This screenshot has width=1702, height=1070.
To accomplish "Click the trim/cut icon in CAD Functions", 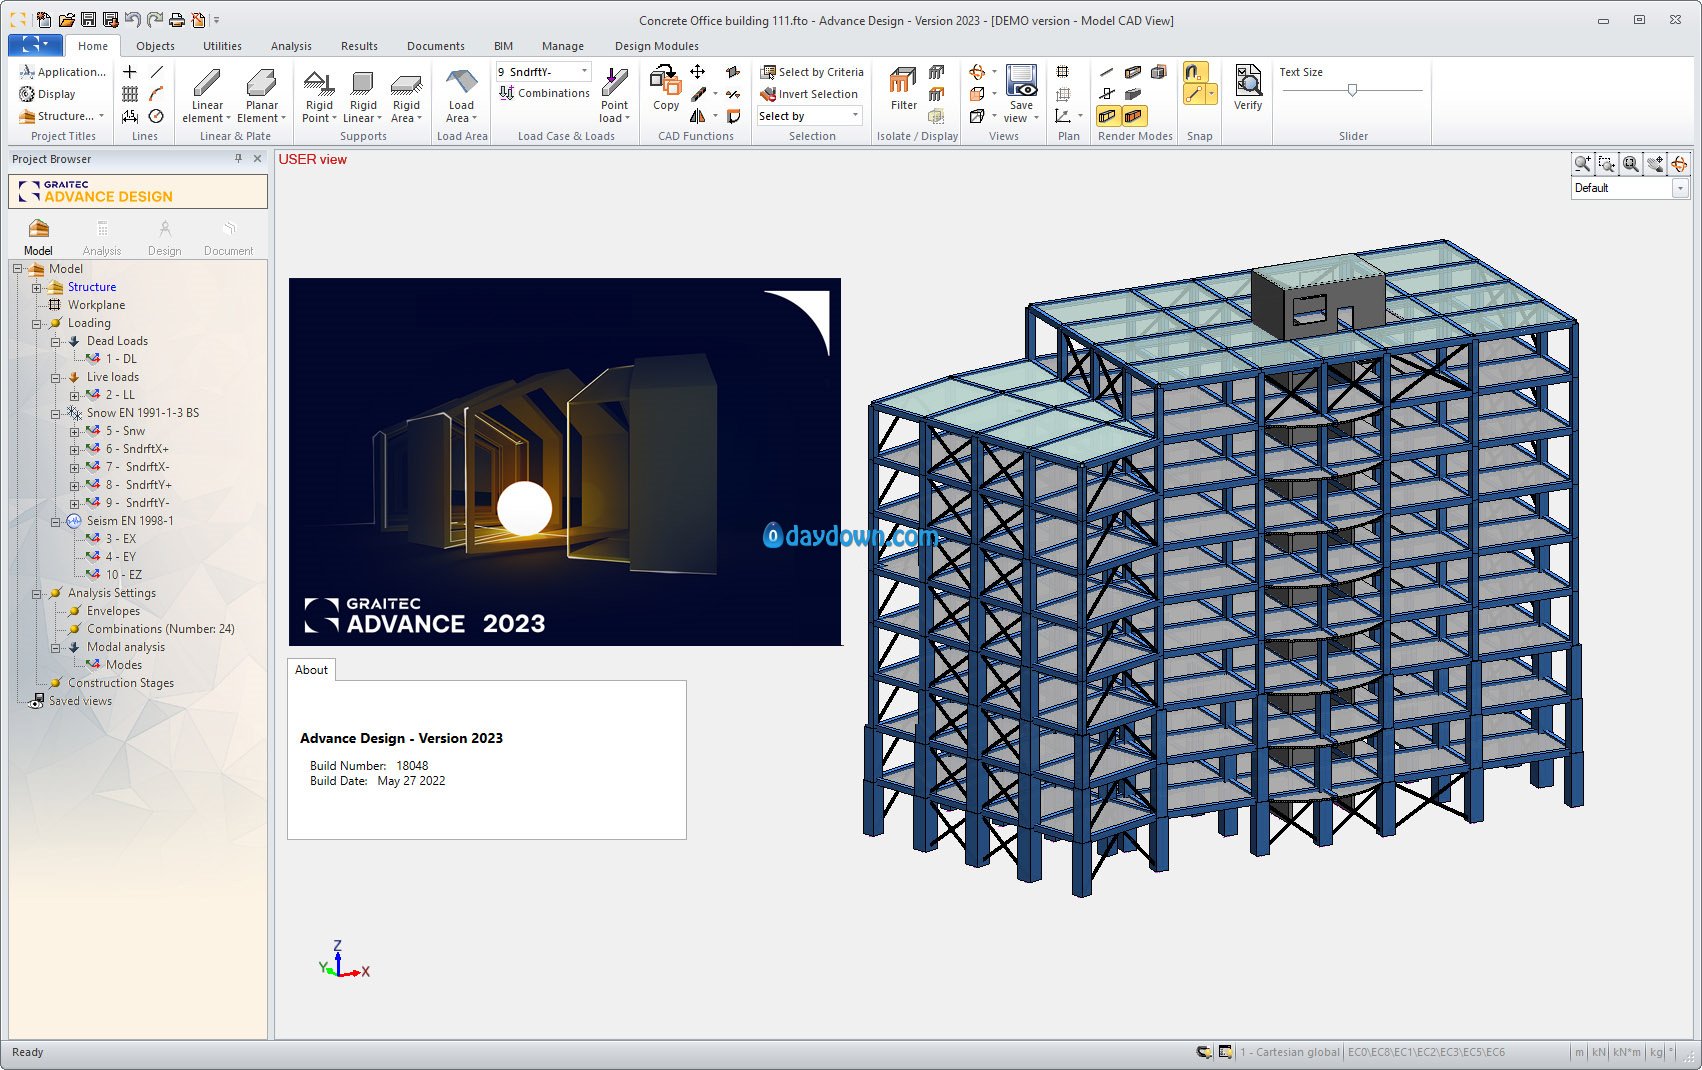I will (733, 94).
